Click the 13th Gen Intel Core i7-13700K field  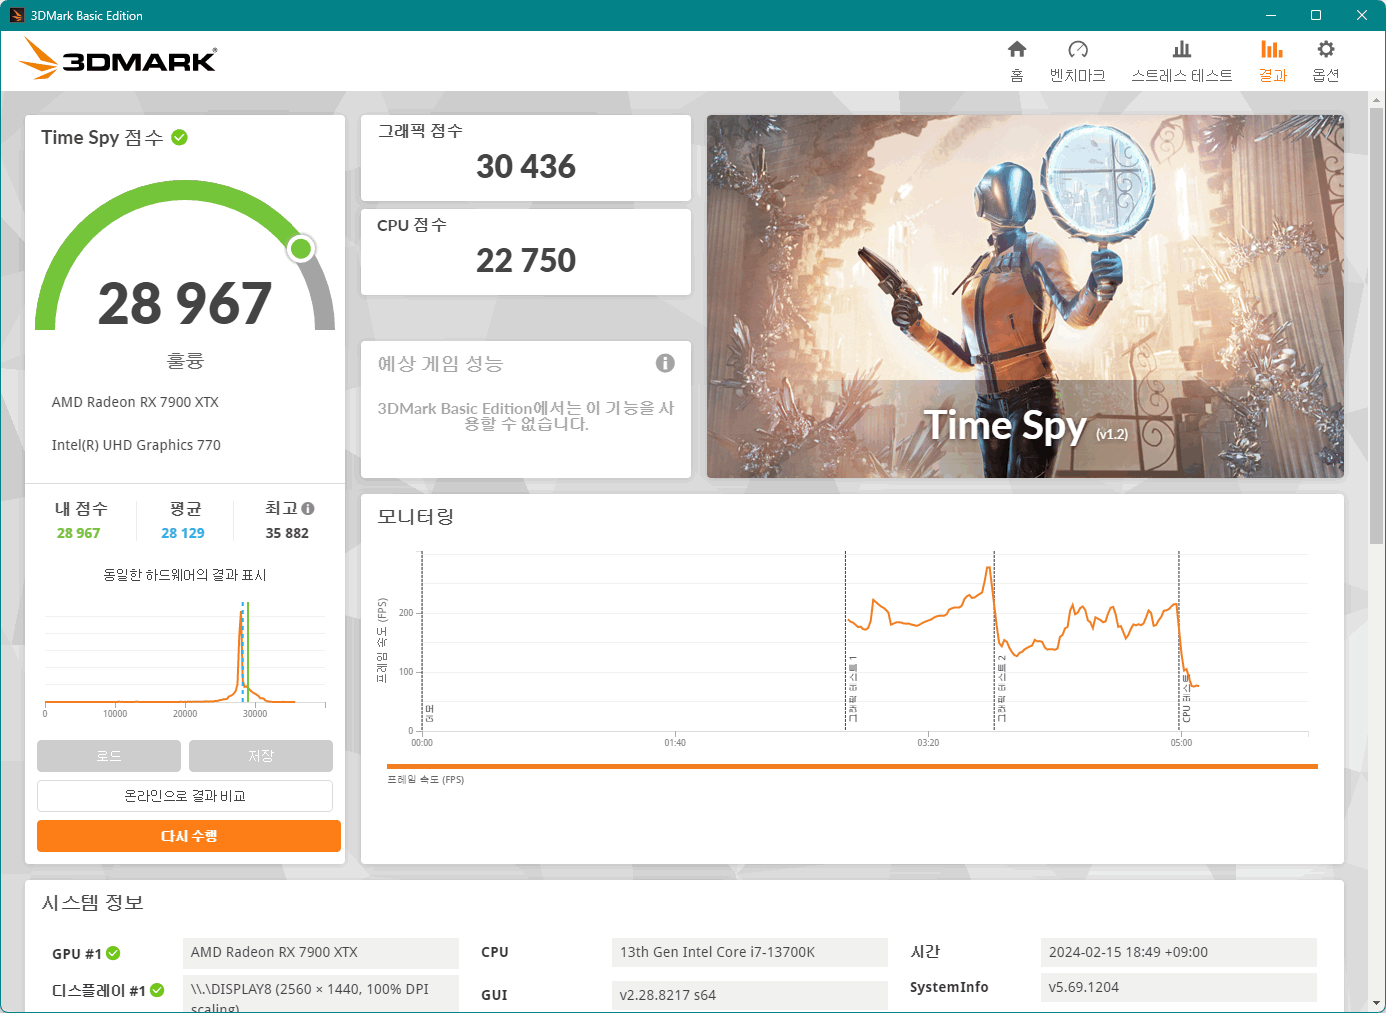(750, 952)
